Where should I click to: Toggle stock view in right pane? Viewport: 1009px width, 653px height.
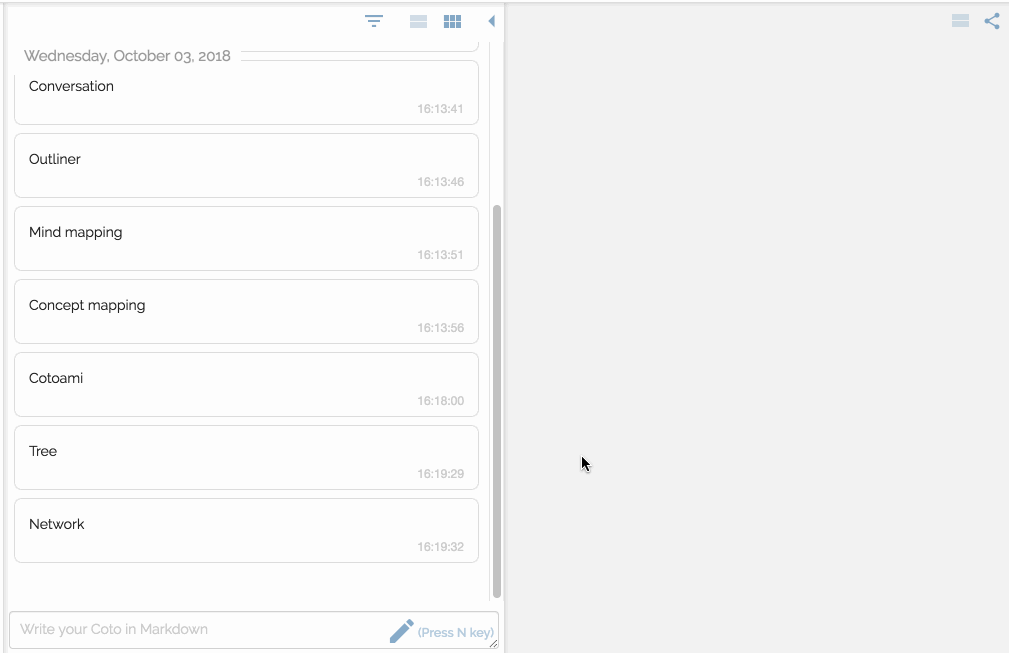[x=960, y=21]
